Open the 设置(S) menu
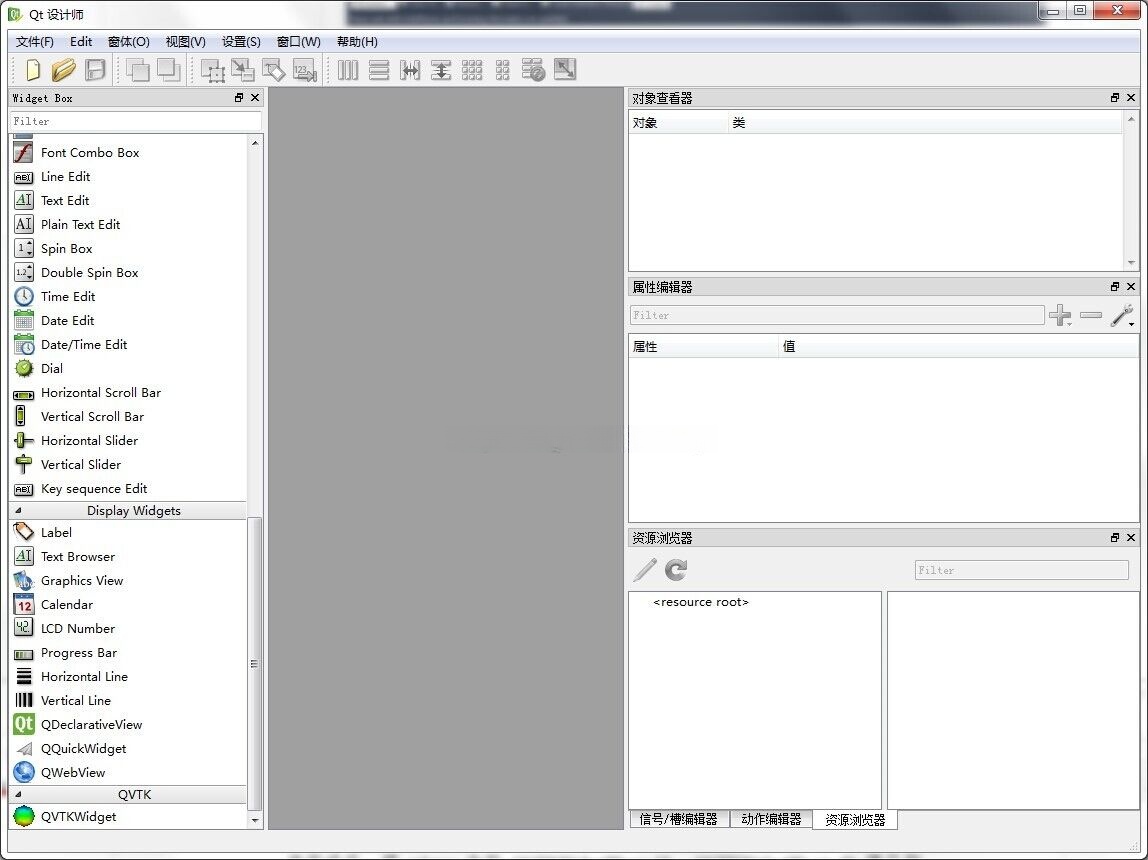Image resolution: width=1148 pixels, height=860 pixels. click(x=241, y=42)
